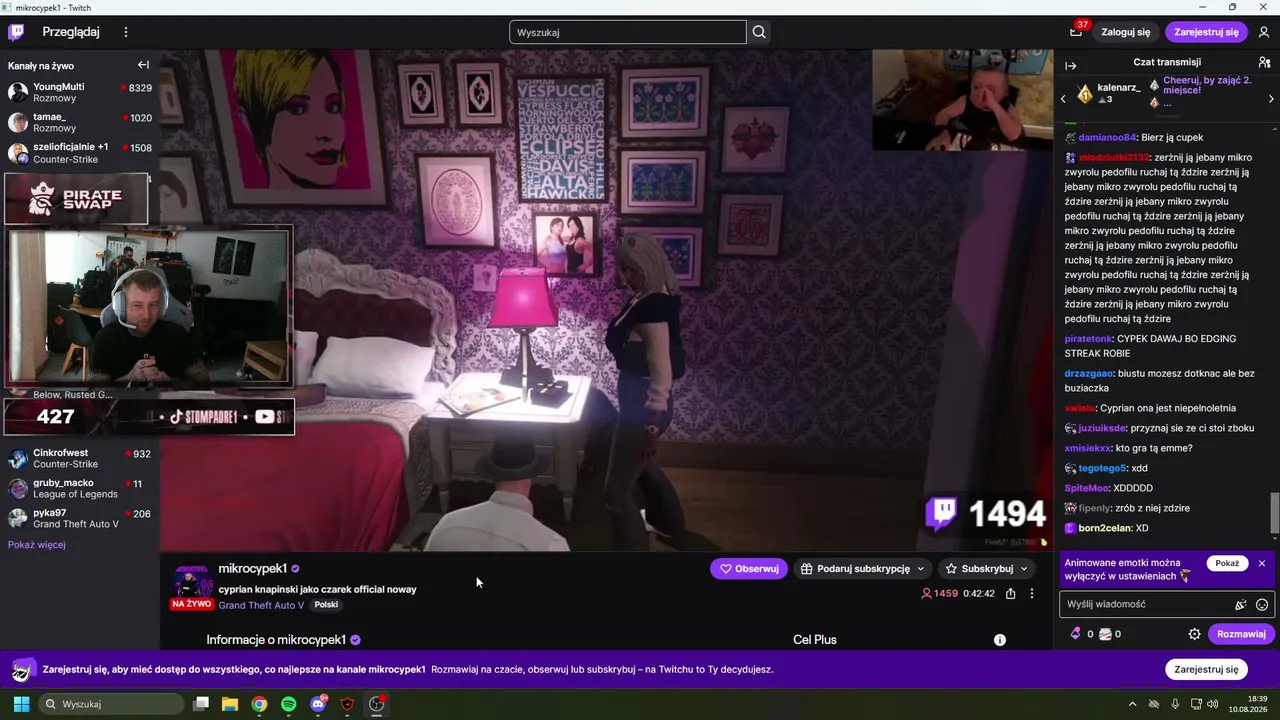The image size is (1280, 720).
Task: Click Pokaż in the emotes notice
Action: tap(1227, 563)
